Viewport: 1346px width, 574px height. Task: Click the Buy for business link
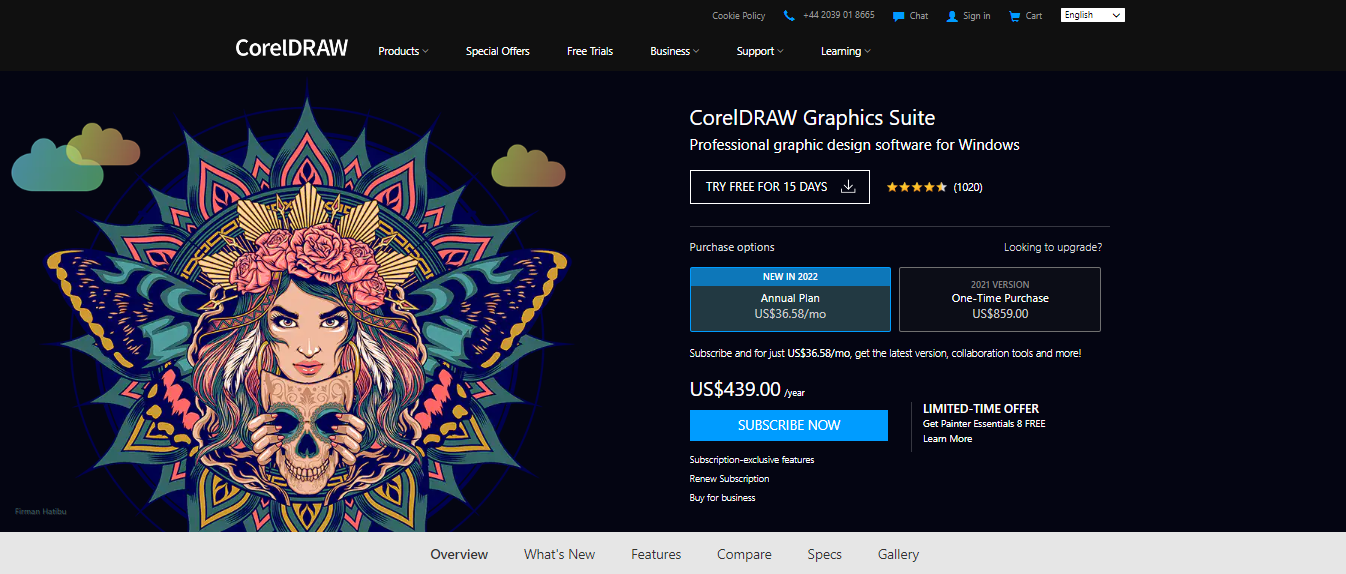[x=723, y=498]
